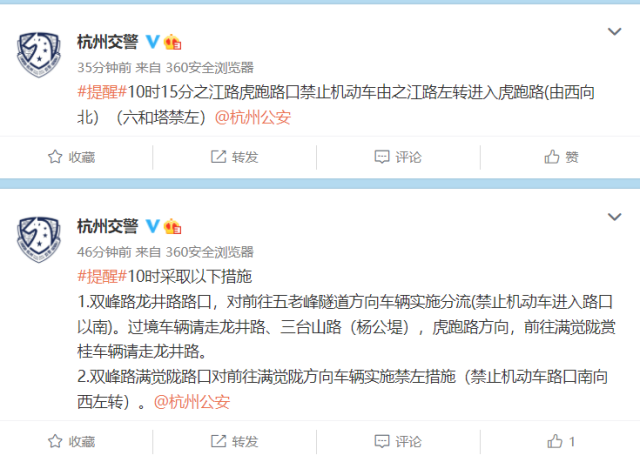Expand the chevron menu of first post
Viewport: 640px width, 462px height.
pyautogui.click(x=614, y=31)
